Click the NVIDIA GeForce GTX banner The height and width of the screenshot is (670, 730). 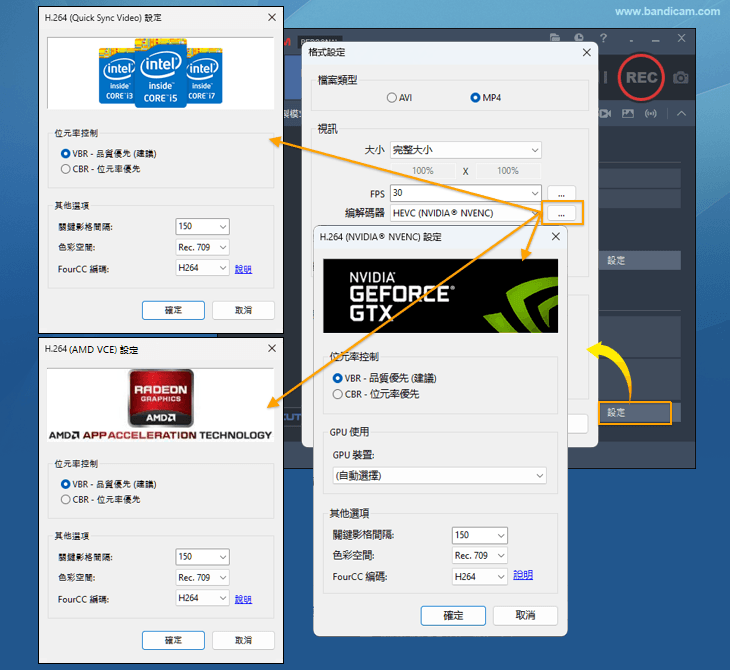tap(440, 296)
